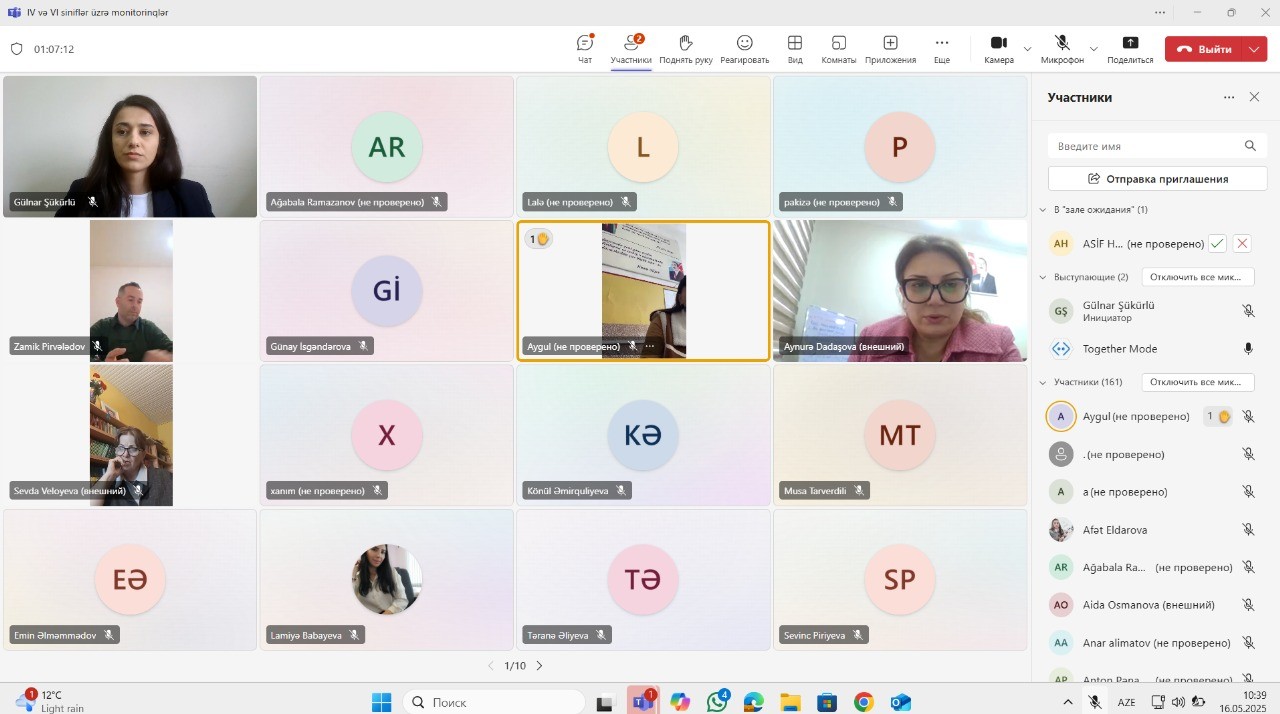
Task: Click the Share screen icon
Action: pyautogui.click(x=1130, y=47)
